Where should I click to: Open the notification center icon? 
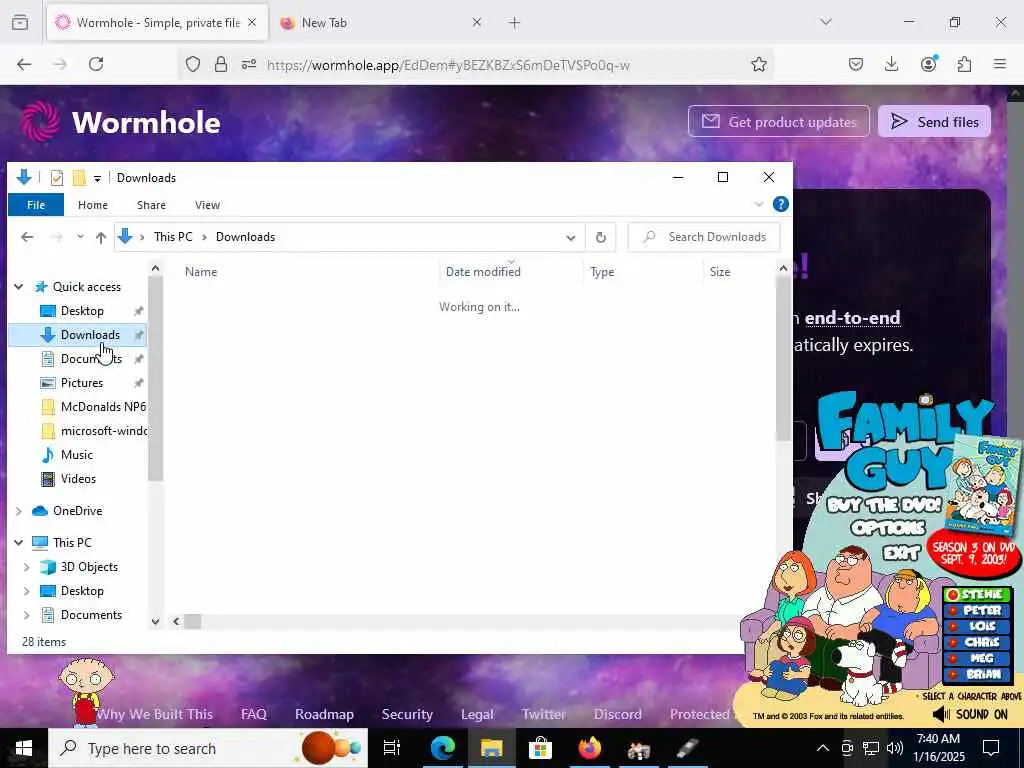pos(991,748)
